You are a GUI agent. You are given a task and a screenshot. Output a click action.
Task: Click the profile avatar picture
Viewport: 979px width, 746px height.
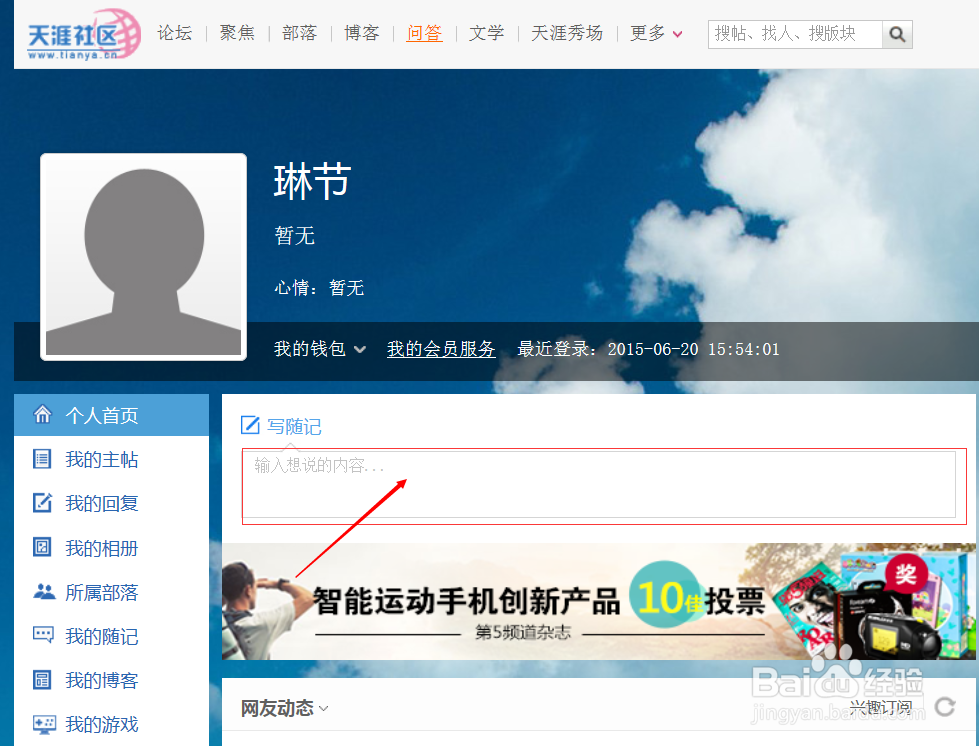(144, 257)
